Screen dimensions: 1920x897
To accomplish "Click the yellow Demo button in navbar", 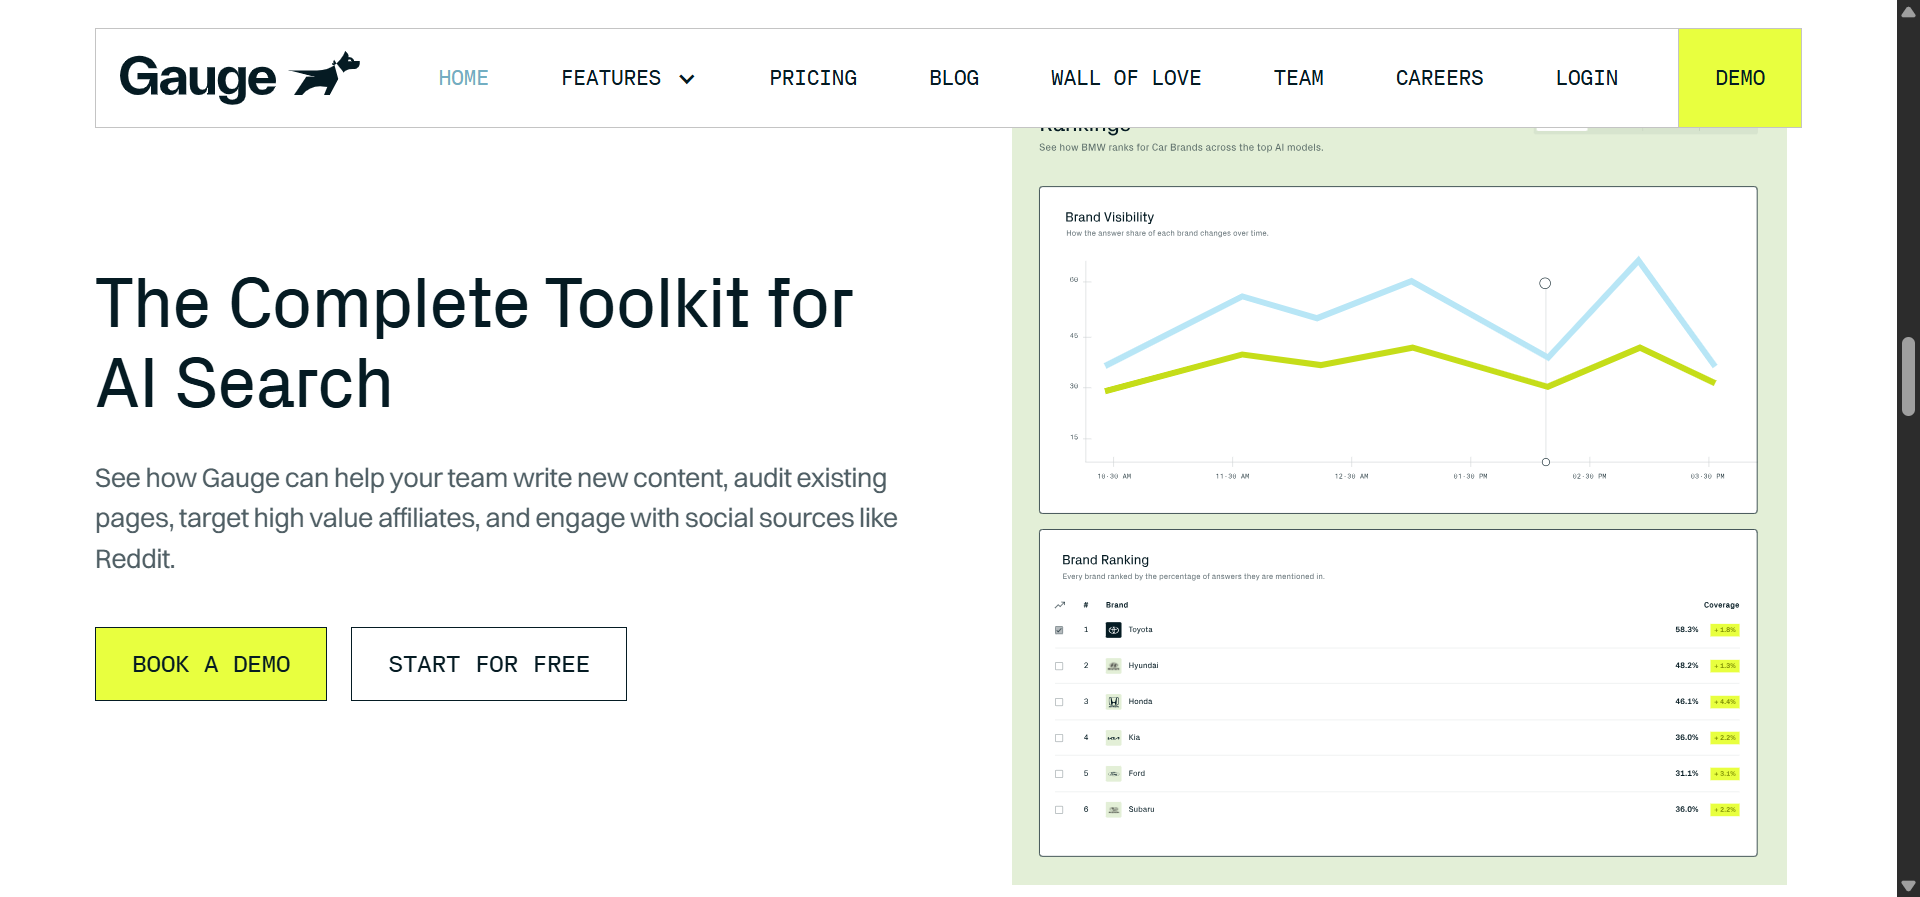I will pyautogui.click(x=1740, y=78).
